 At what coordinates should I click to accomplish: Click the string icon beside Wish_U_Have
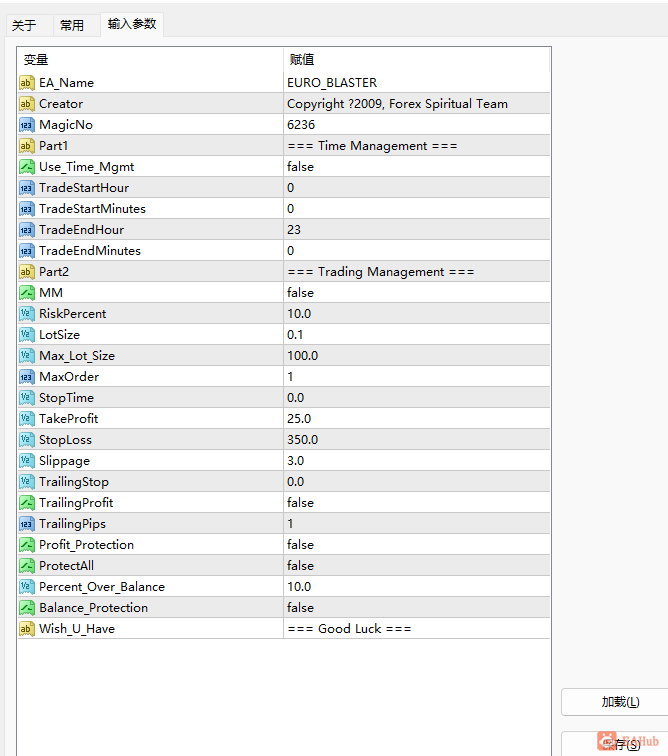pyautogui.click(x=27, y=629)
